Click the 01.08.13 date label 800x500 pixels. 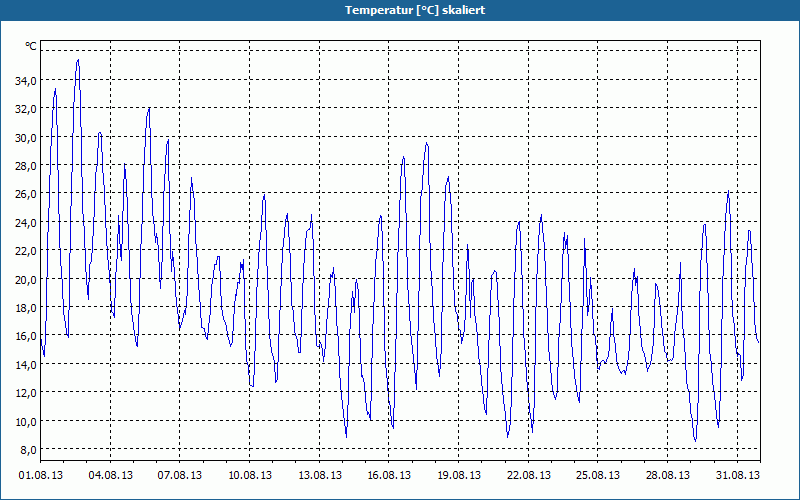point(41,475)
